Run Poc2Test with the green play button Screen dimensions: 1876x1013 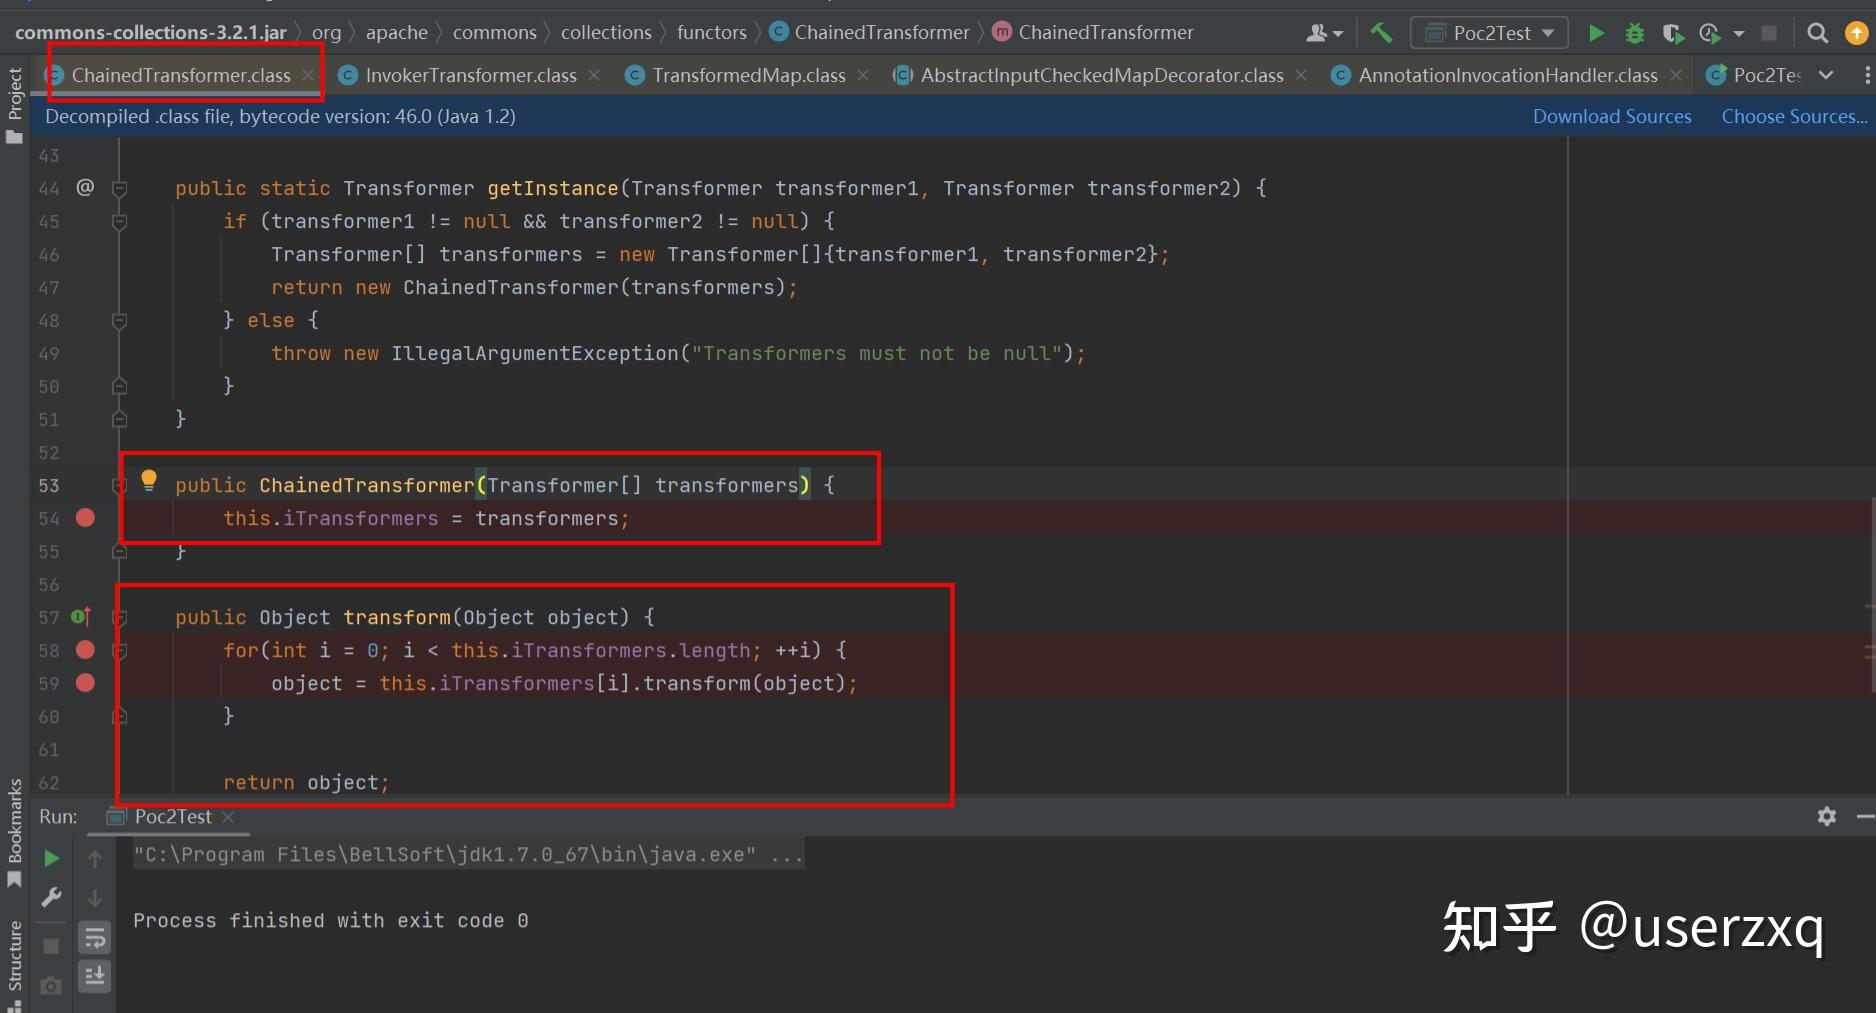[x=1596, y=33]
